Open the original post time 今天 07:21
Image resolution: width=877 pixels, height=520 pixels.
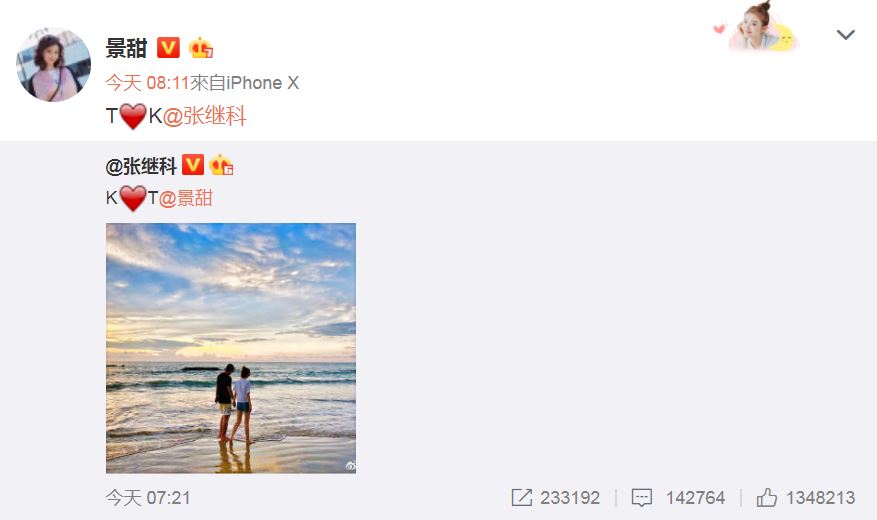(x=148, y=498)
